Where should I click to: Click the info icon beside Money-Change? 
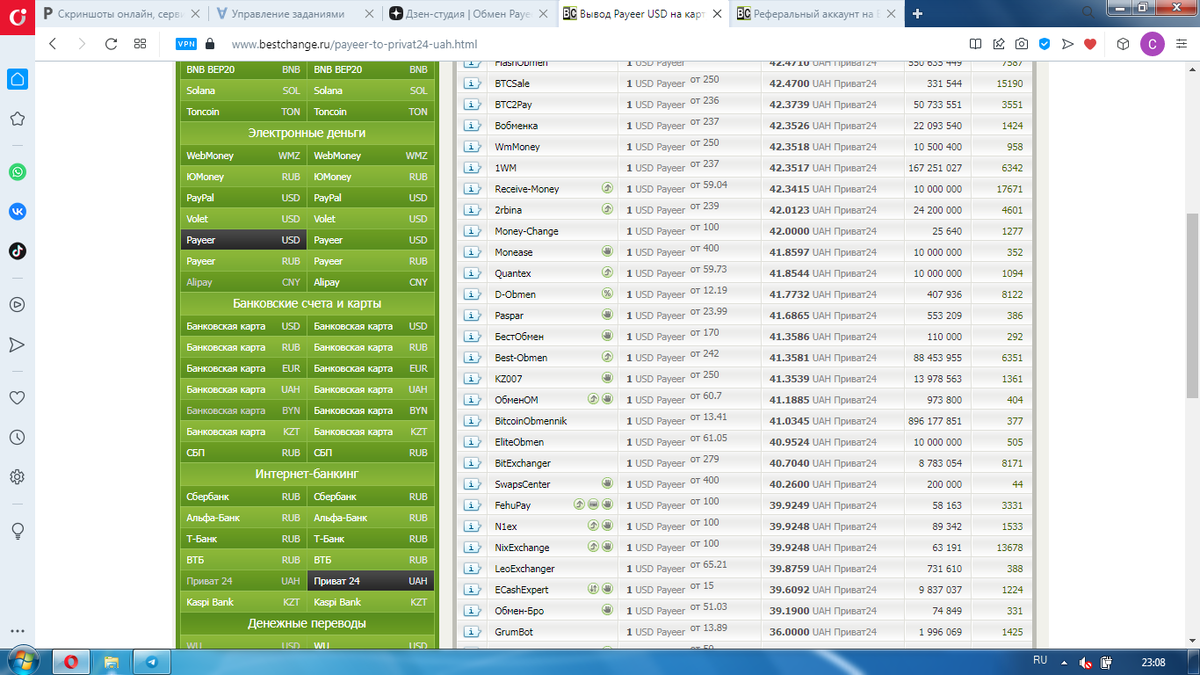(473, 231)
